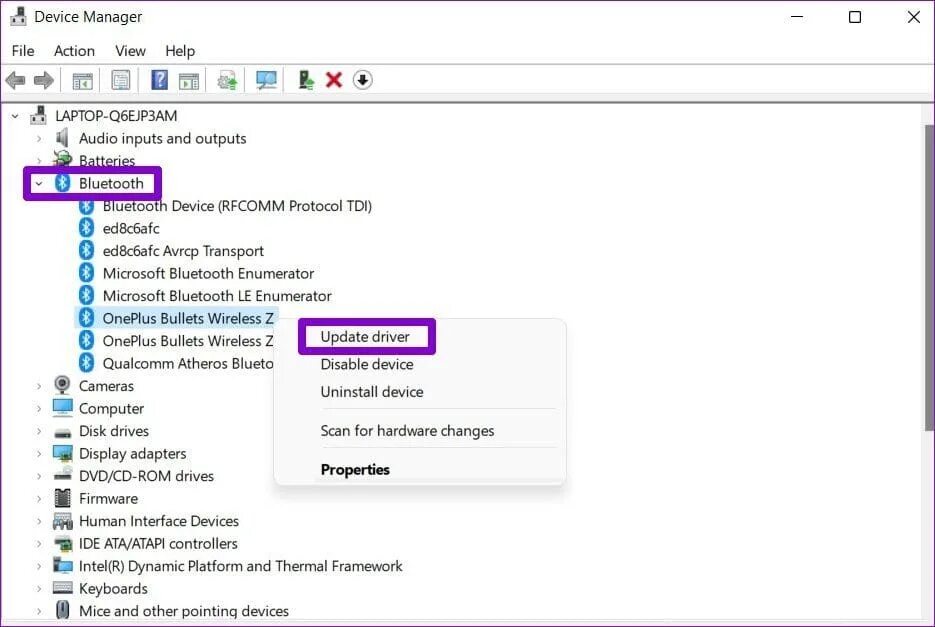Viewport: 935px width, 627px height.
Task: Open the Help question mark toolbar icon
Action: click(x=159, y=80)
